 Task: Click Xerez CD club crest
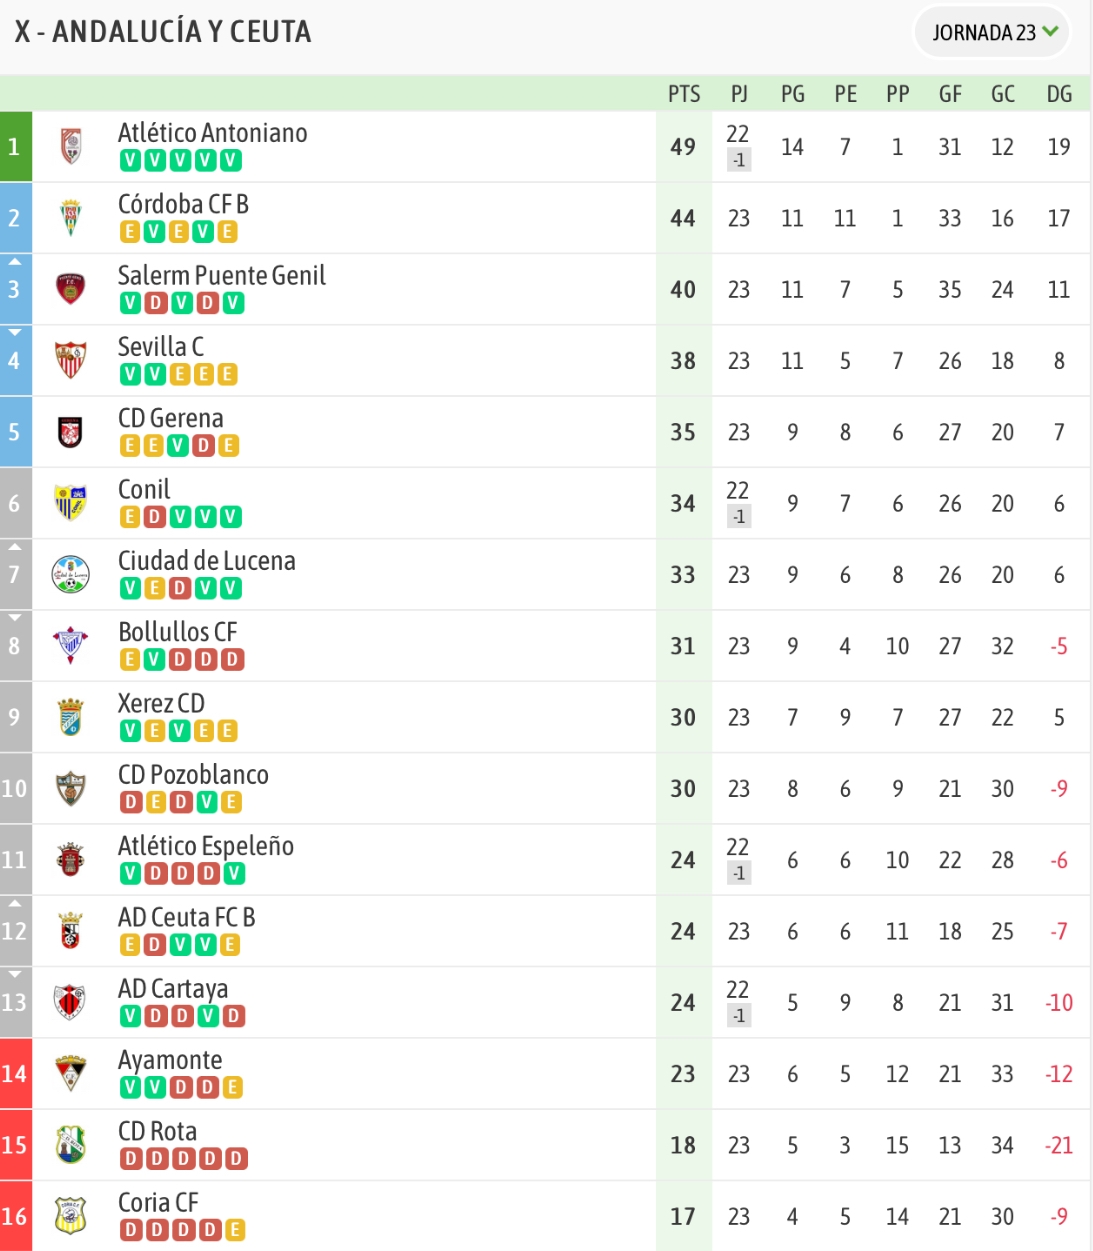(x=71, y=717)
